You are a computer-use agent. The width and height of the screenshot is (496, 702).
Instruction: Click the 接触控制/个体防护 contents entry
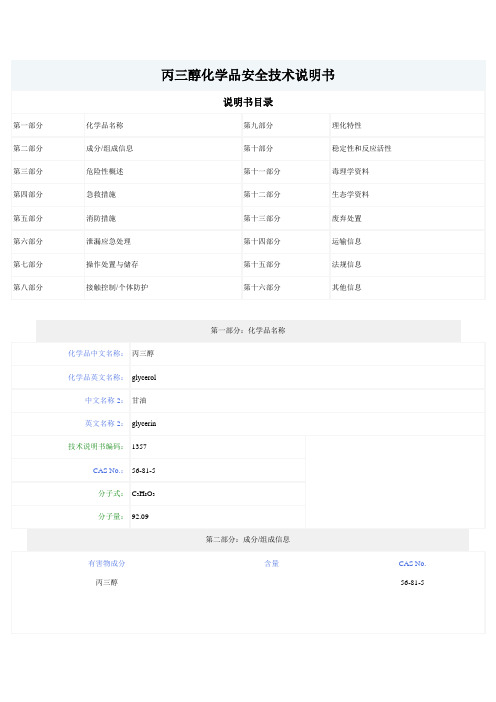click(117, 287)
